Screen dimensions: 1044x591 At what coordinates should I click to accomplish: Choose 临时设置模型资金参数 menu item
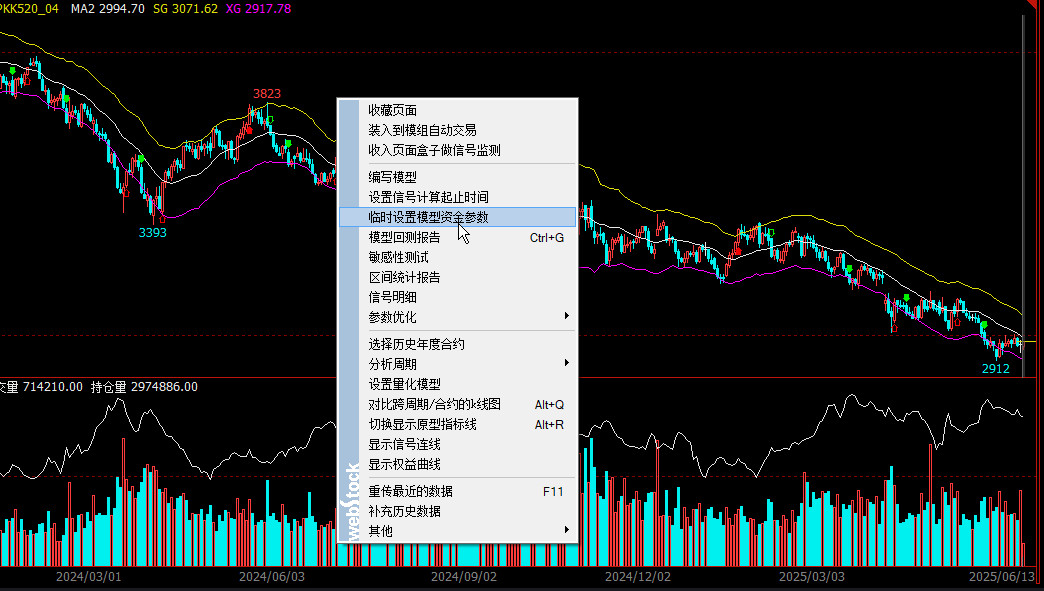coord(428,217)
